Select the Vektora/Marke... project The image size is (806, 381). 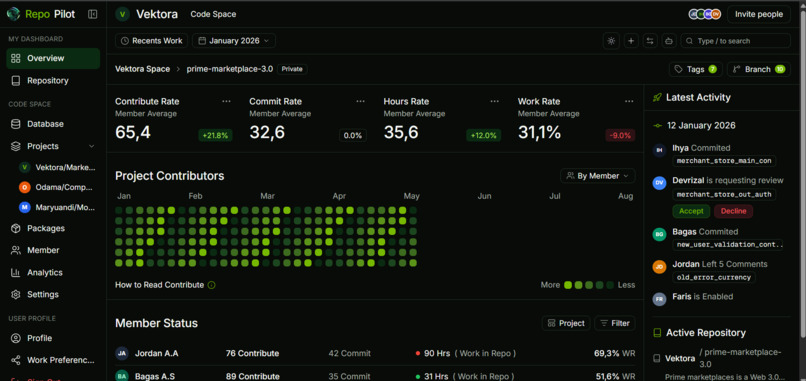tap(58, 167)
